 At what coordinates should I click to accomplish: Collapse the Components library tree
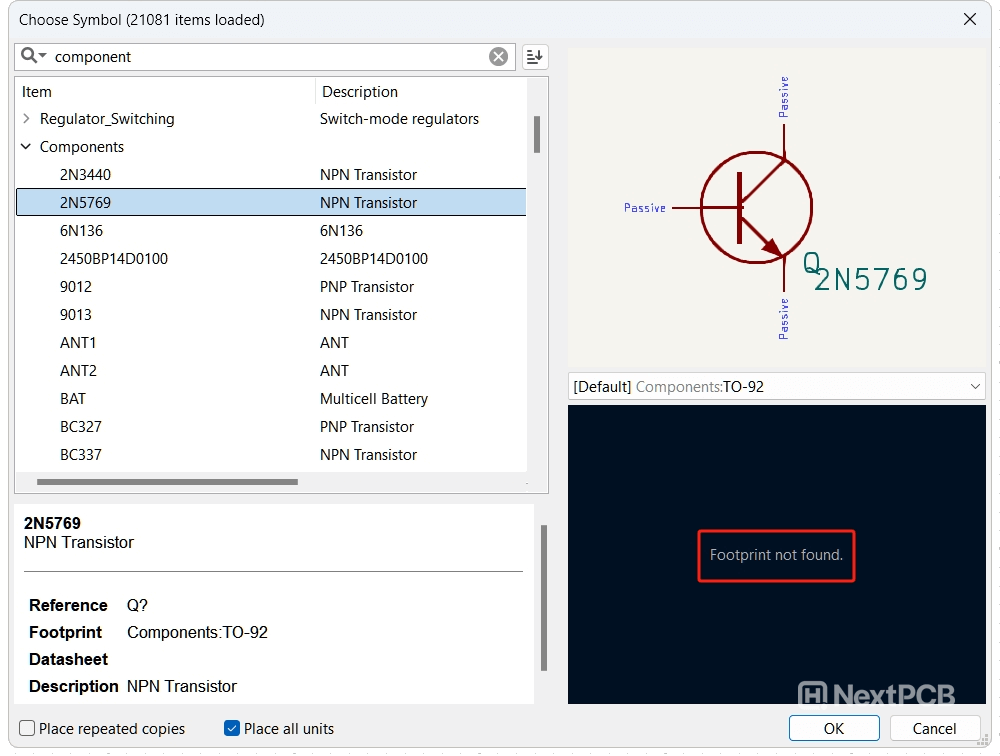point(26,147)
